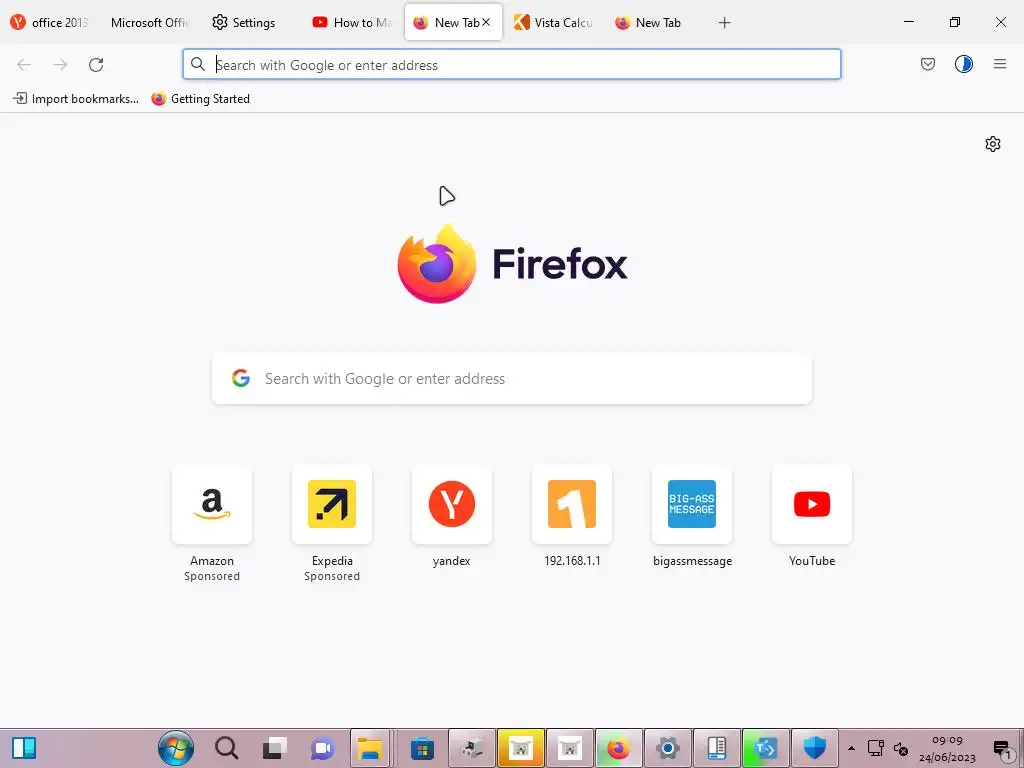Focus the address bar search field
The width and height of the screenshot is (1024, 768).
pos(512,65)
